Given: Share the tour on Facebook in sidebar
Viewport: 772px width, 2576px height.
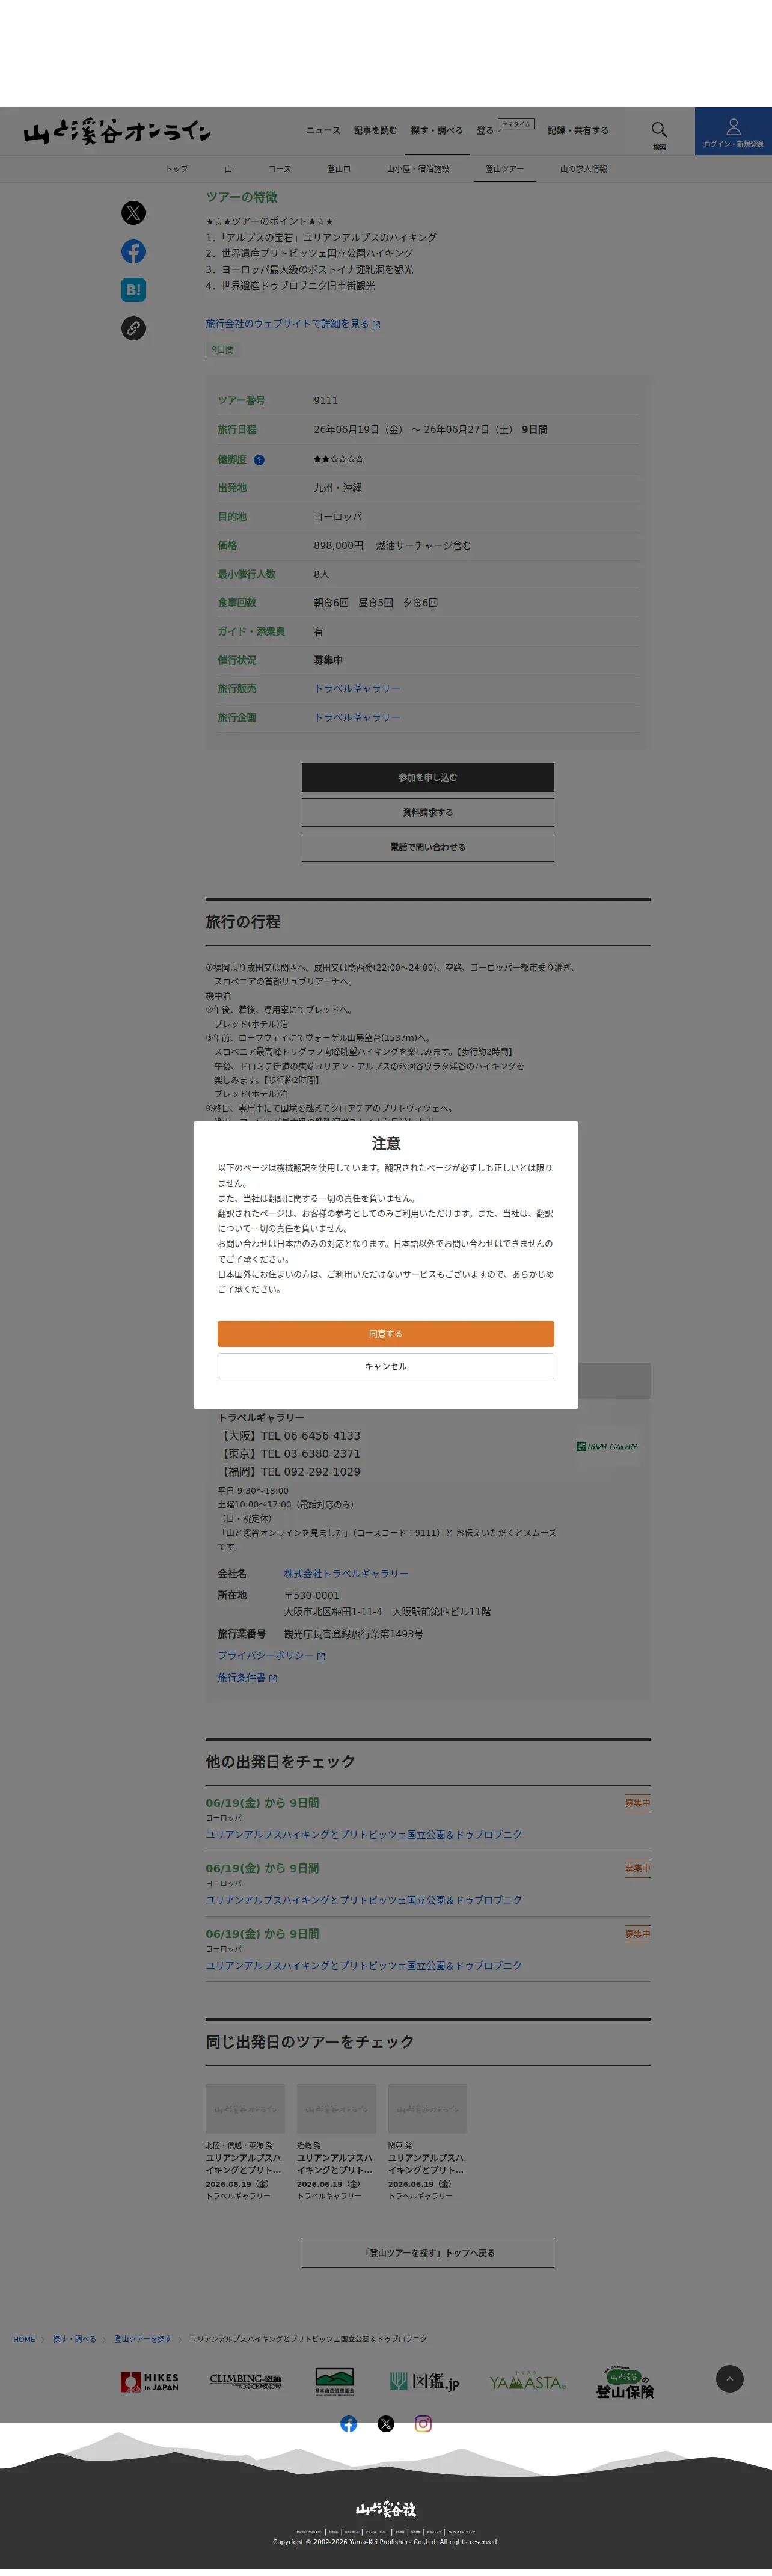Looking at the screenshot, I should pyautogui.click(x=133, y=251).
